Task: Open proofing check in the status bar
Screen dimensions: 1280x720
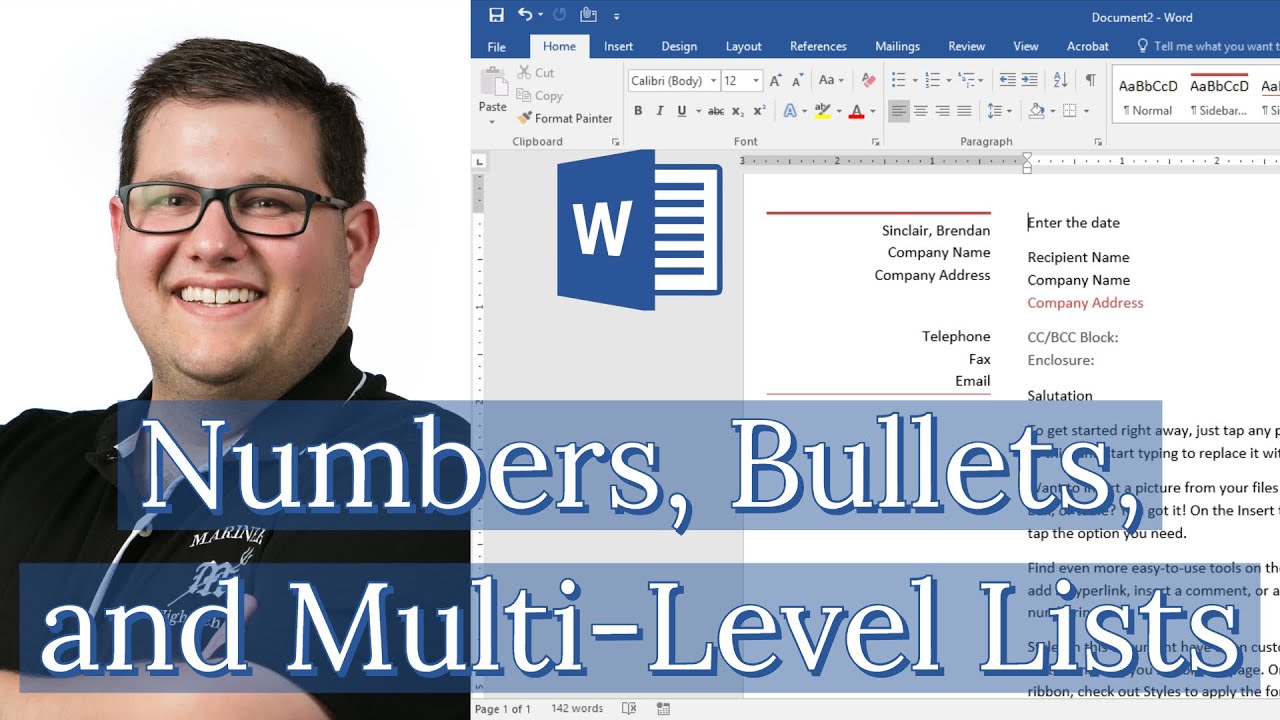Action: coord(628,708)
